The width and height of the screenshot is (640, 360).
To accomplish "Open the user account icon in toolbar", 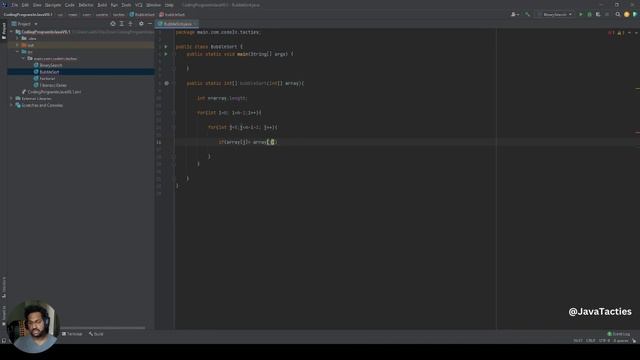I will click(x=514, y=14).
